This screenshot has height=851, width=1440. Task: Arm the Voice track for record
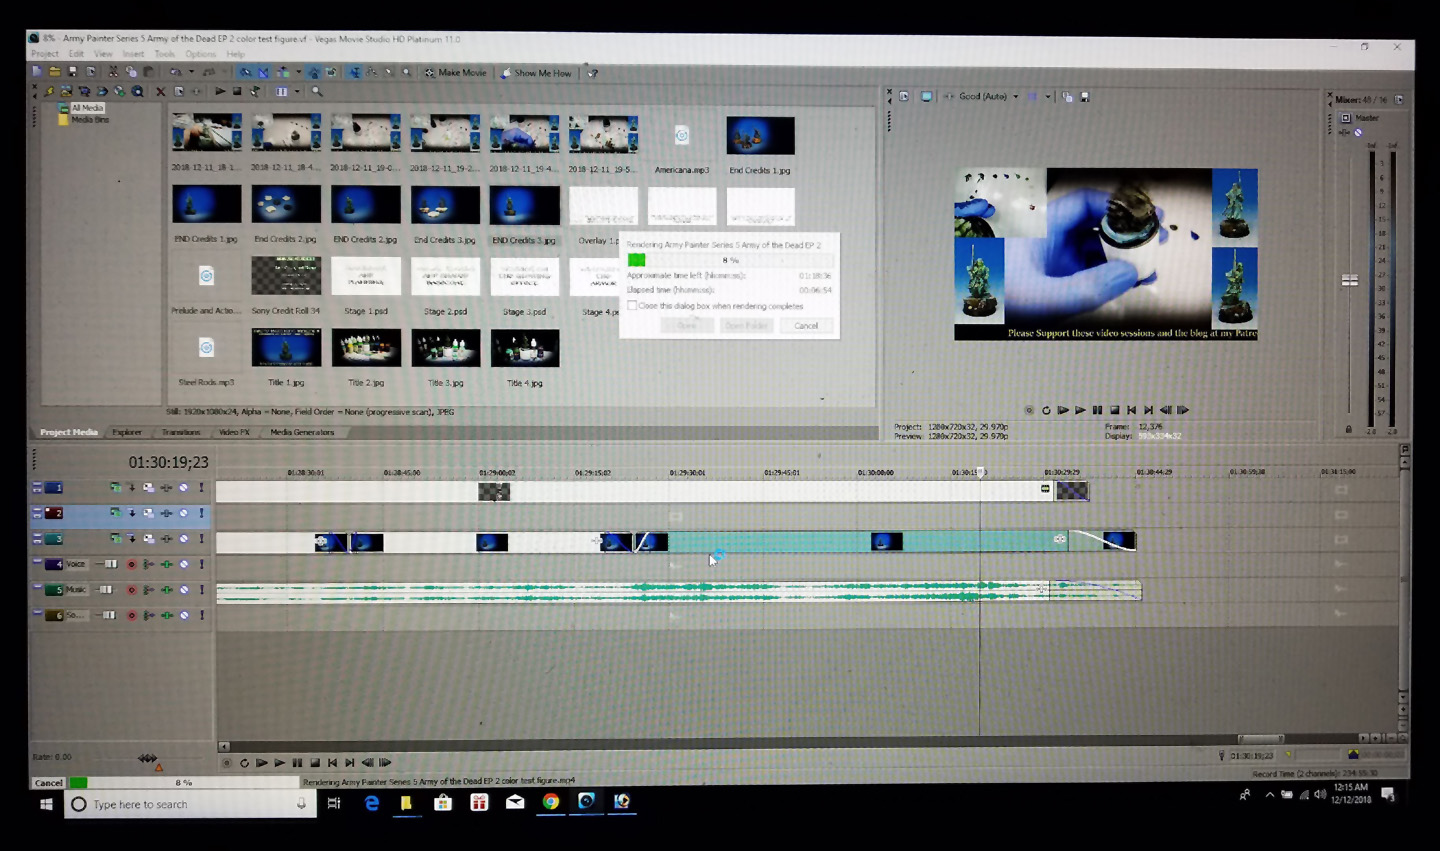point(131,564)
